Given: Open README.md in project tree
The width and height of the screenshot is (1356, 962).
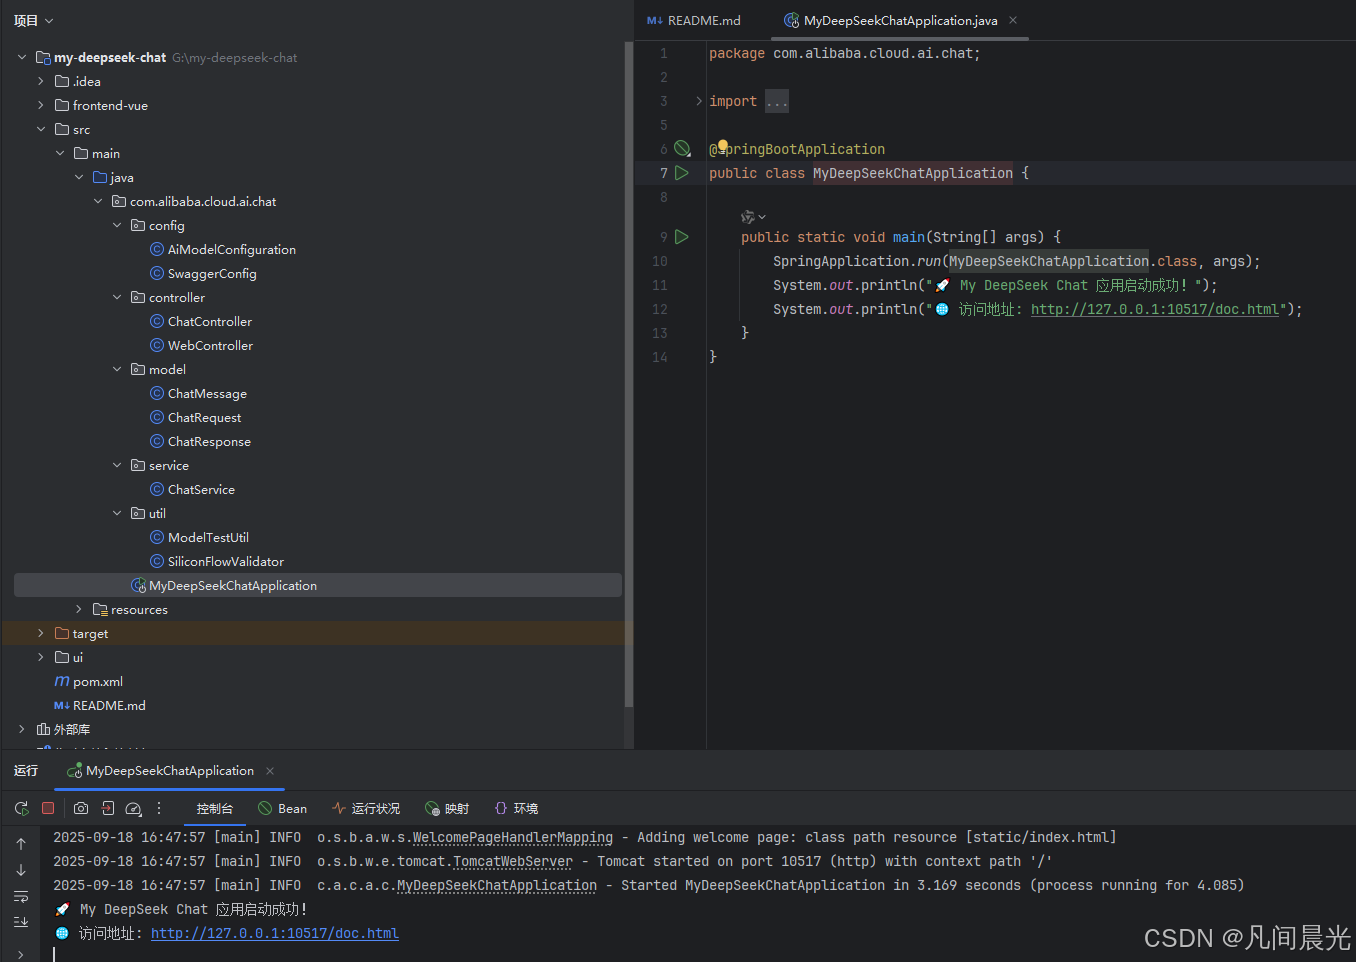Looking at the screenshot, I should click(109, 705).
